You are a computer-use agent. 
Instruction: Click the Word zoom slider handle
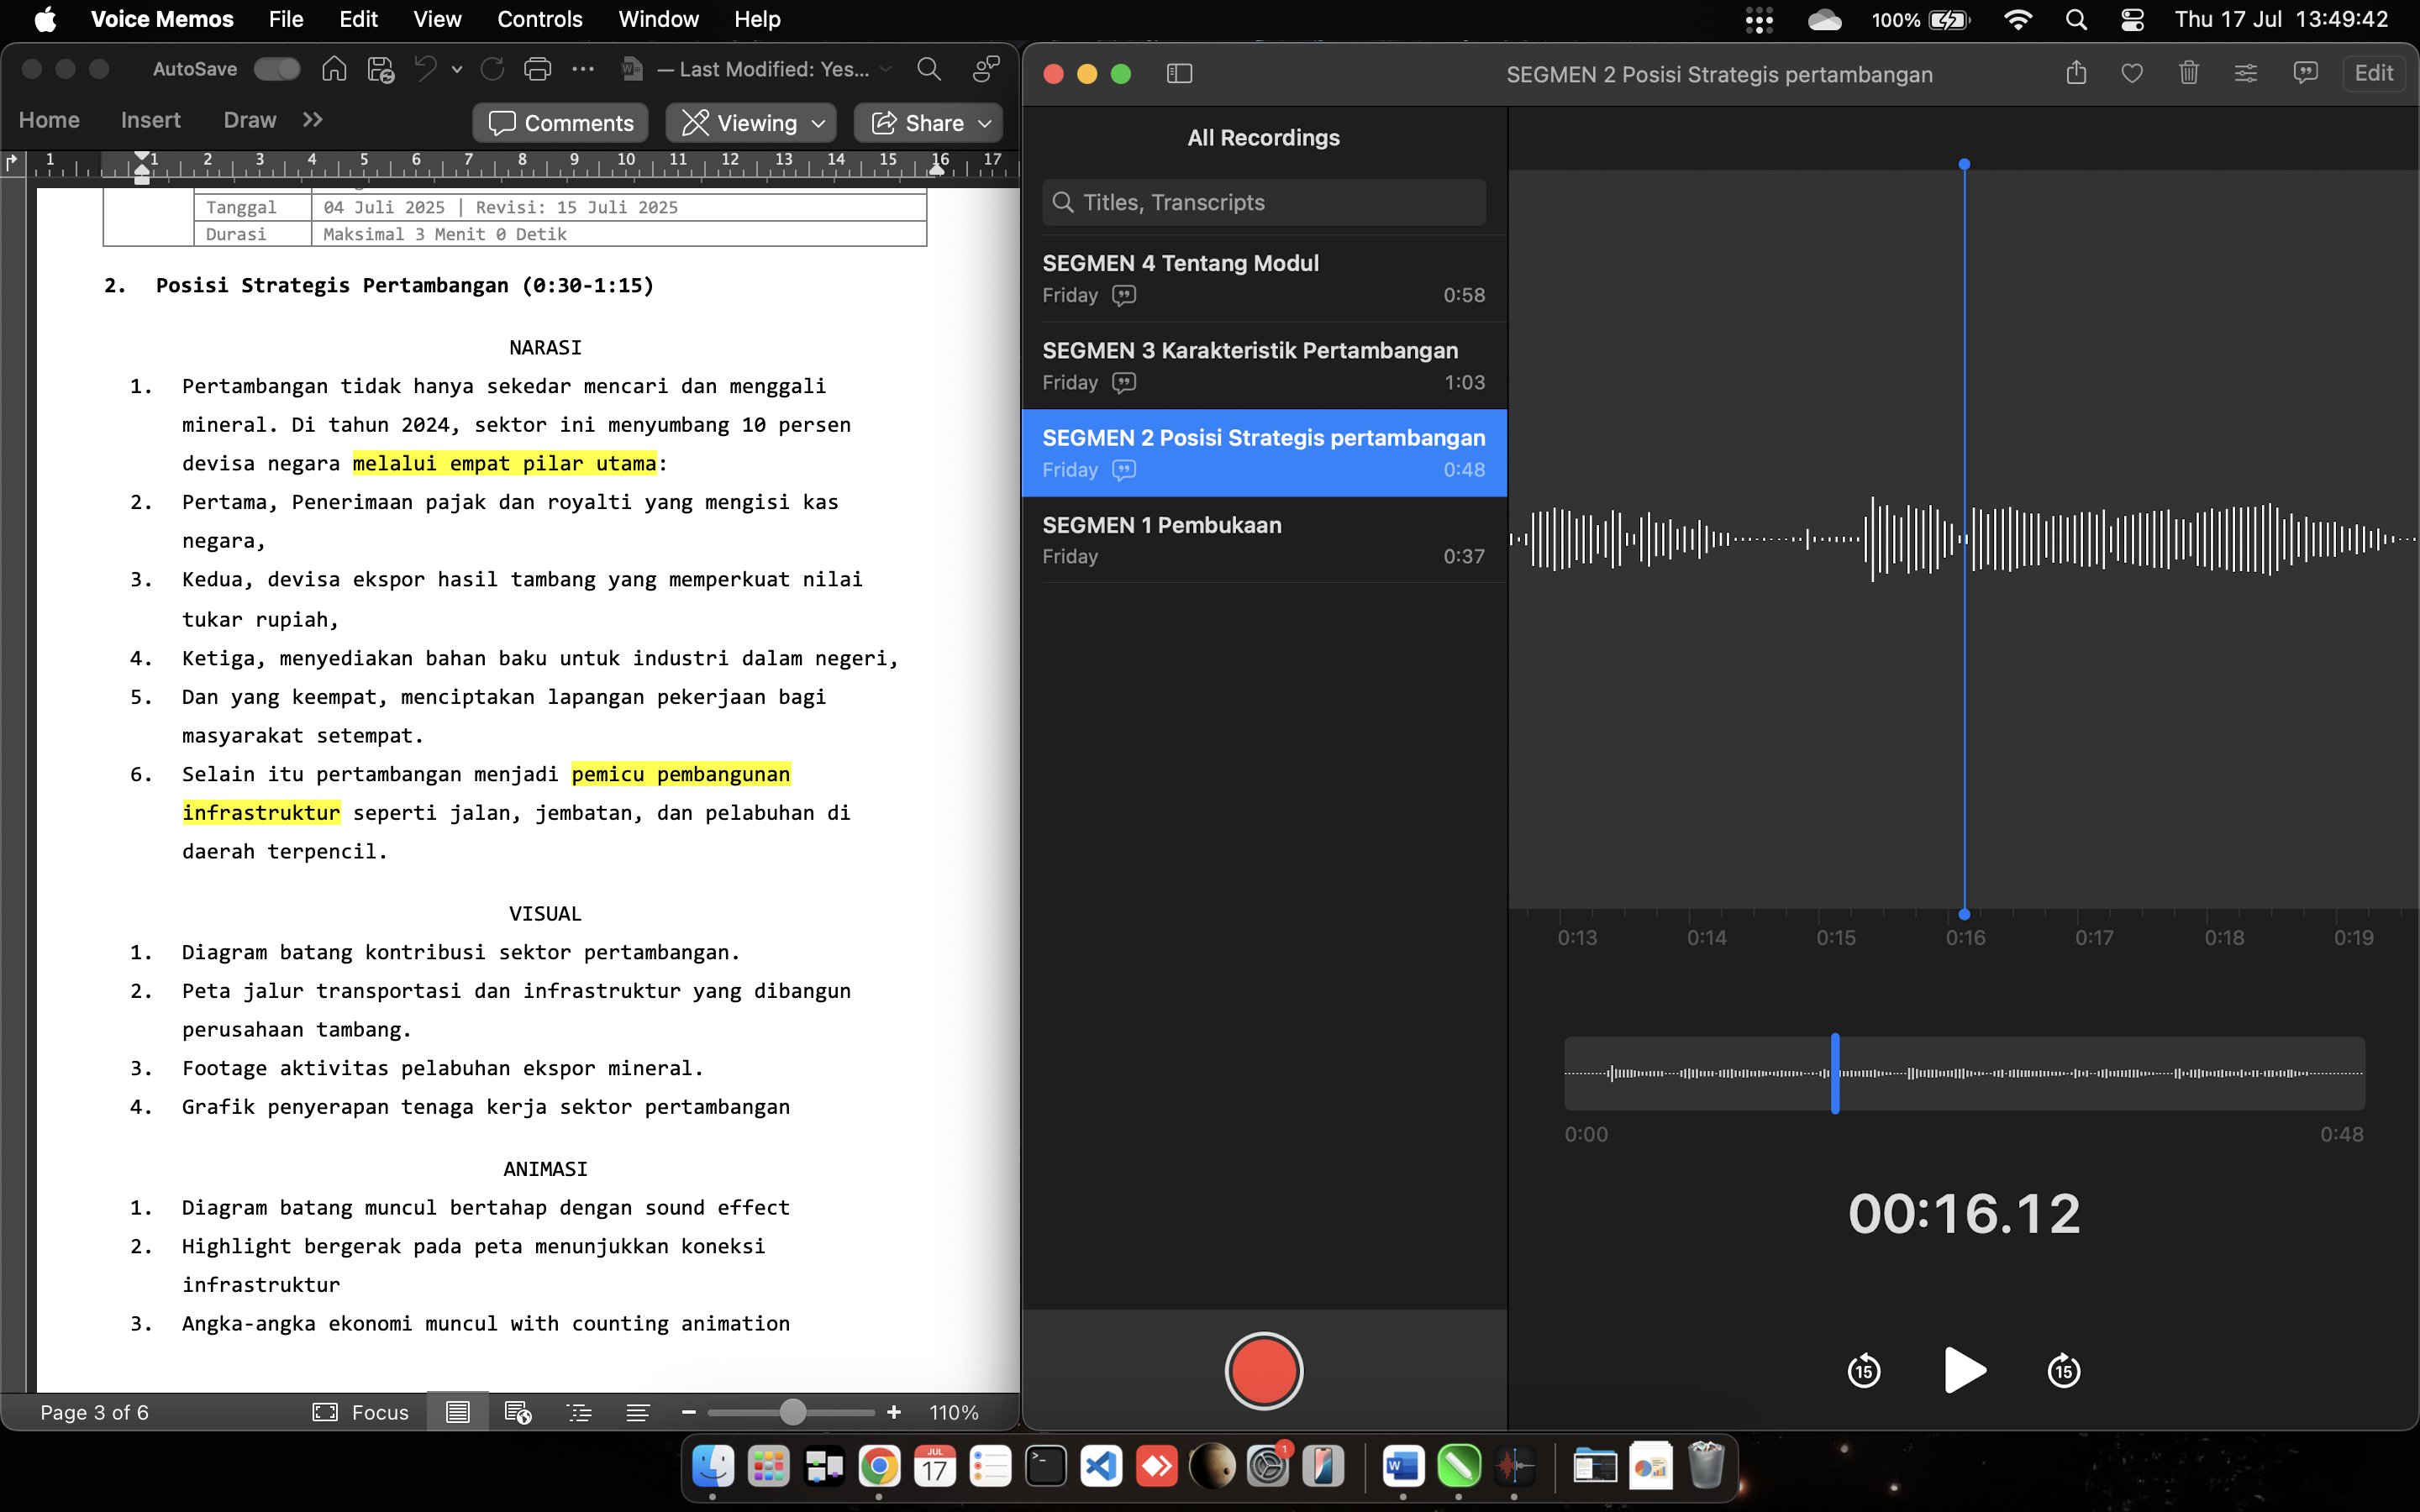(792, 1412)
